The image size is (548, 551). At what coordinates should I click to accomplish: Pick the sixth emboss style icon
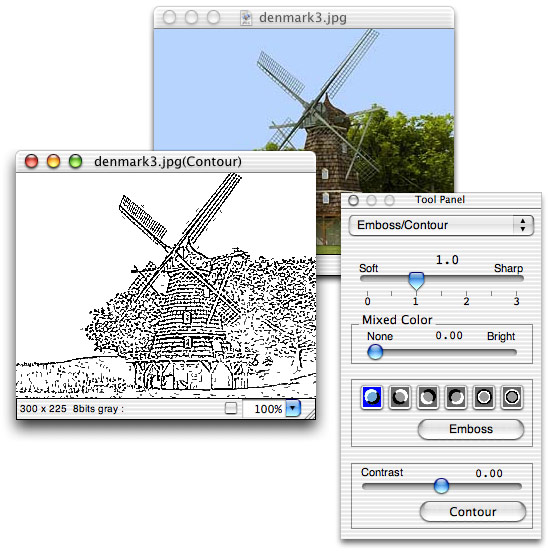point(512,397)
